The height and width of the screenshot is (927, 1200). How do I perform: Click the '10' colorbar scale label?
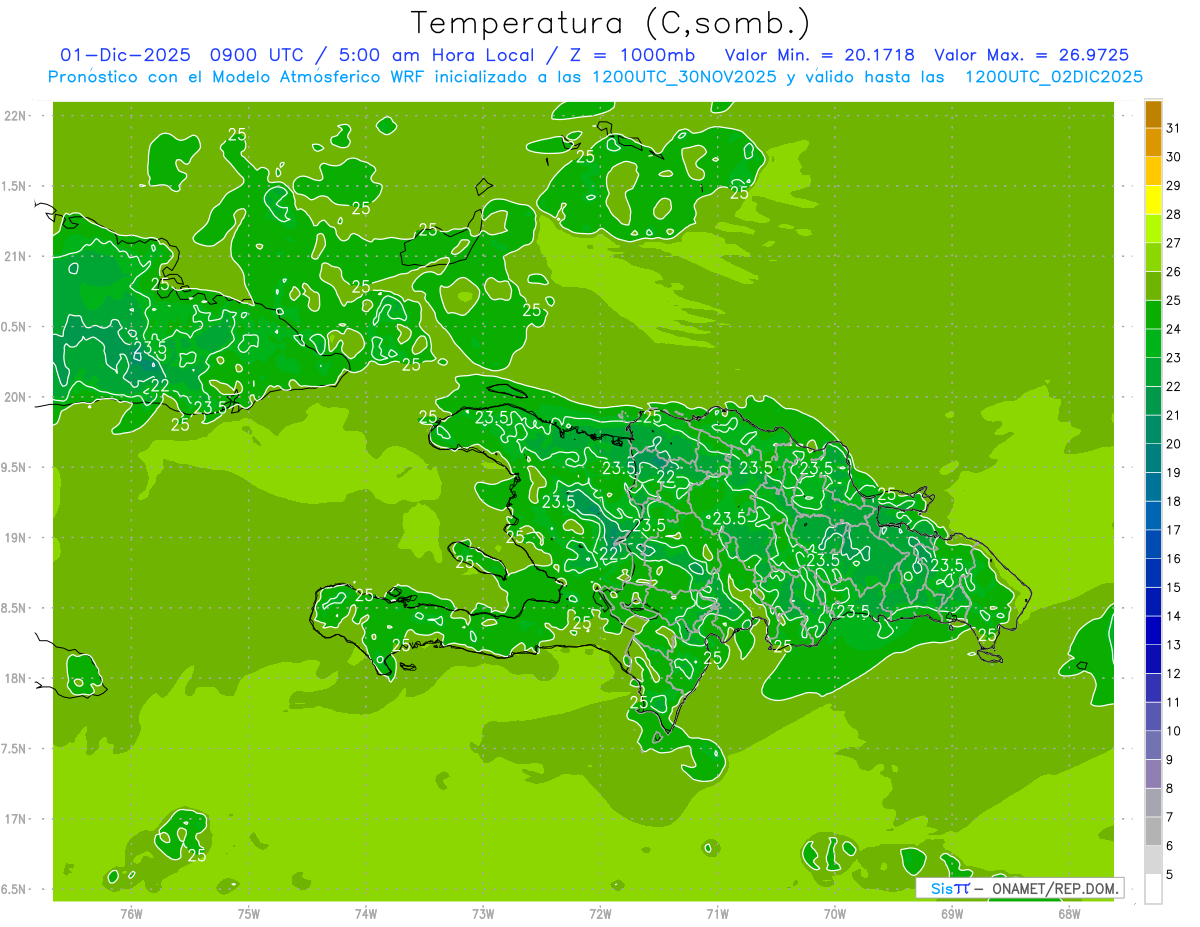1174,731
